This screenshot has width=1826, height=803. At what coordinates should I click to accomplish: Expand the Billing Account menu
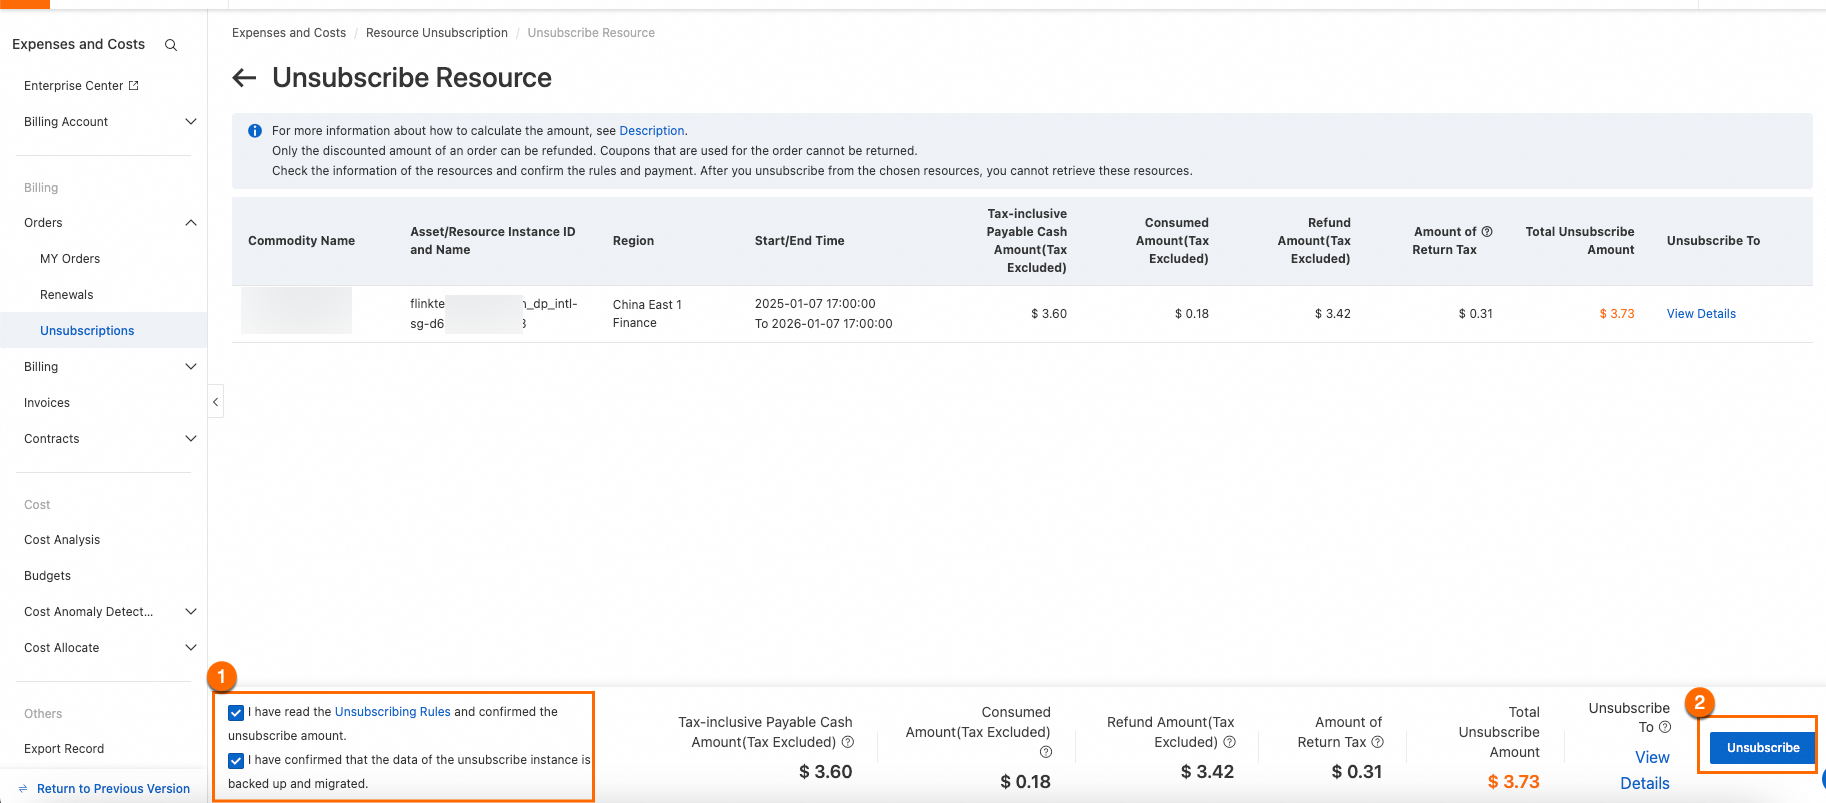point(191,122)
